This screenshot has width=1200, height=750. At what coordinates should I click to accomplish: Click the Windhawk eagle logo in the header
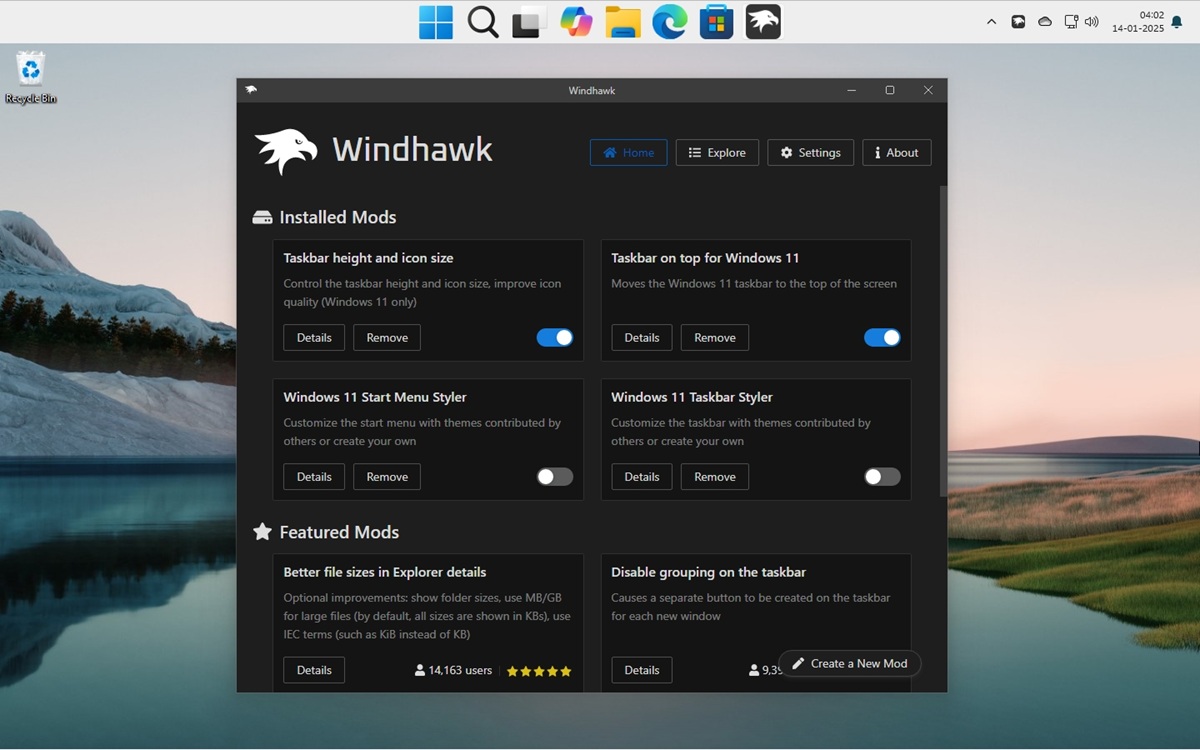click(x=284, y=150)
